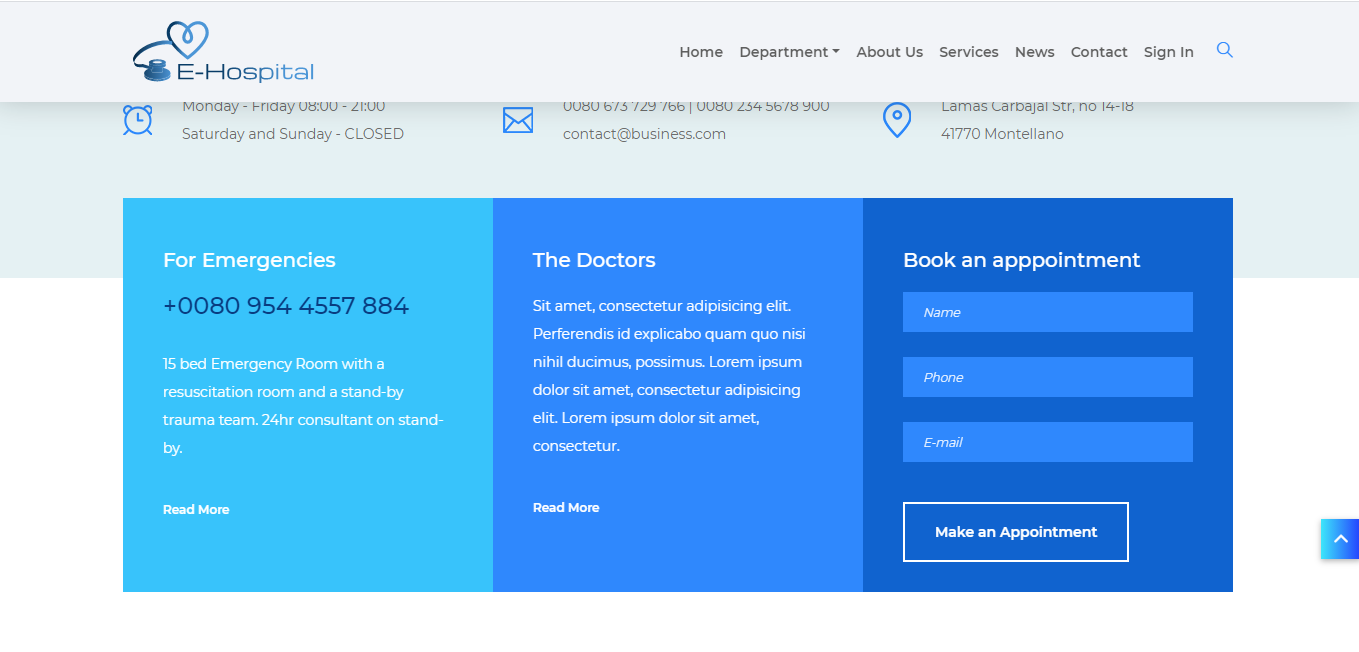Open the News section

click(x=1034, y=52)
